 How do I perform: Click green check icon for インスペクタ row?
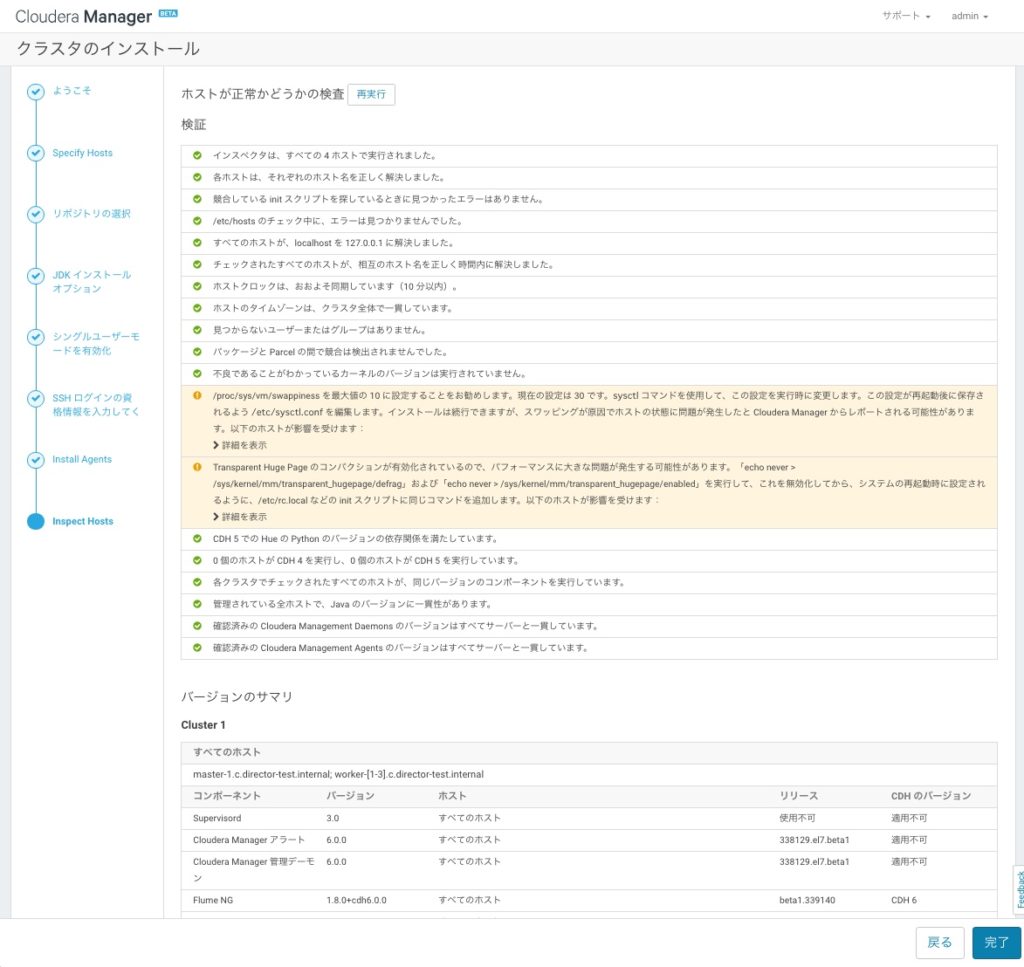click(x=197, y=155)
